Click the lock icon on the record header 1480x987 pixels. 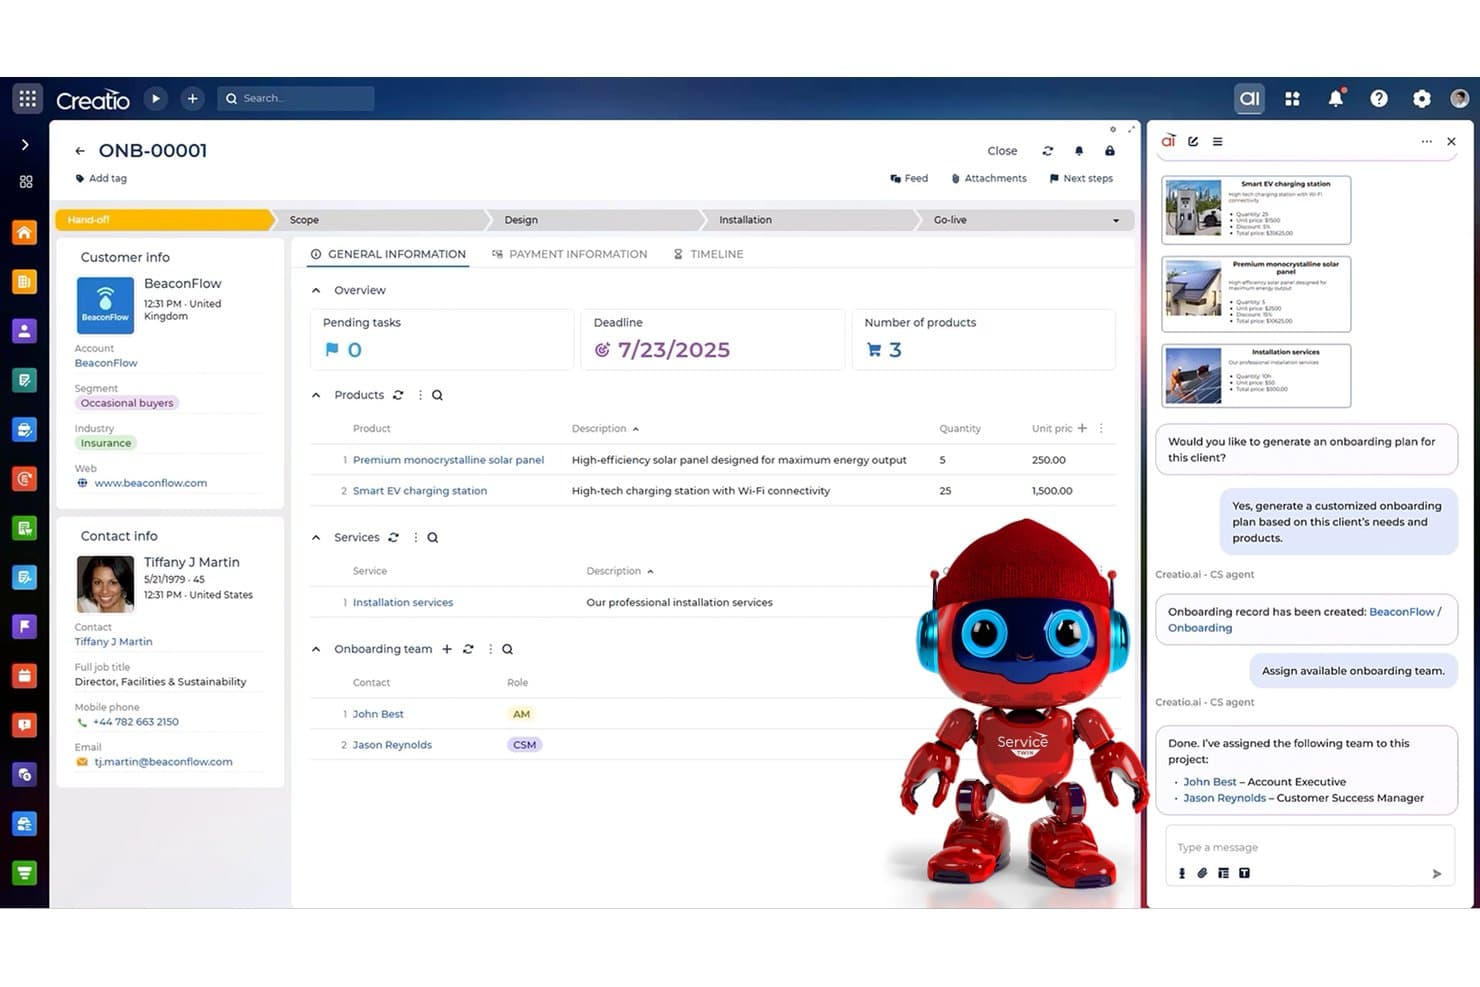pos(1110,151)
